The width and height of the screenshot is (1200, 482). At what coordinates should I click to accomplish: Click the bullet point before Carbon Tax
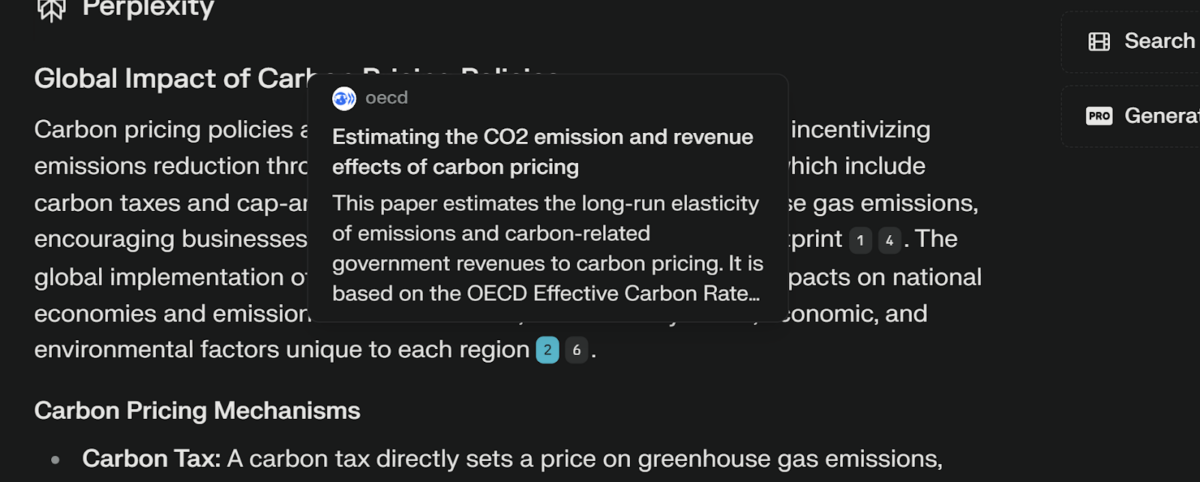56,460
